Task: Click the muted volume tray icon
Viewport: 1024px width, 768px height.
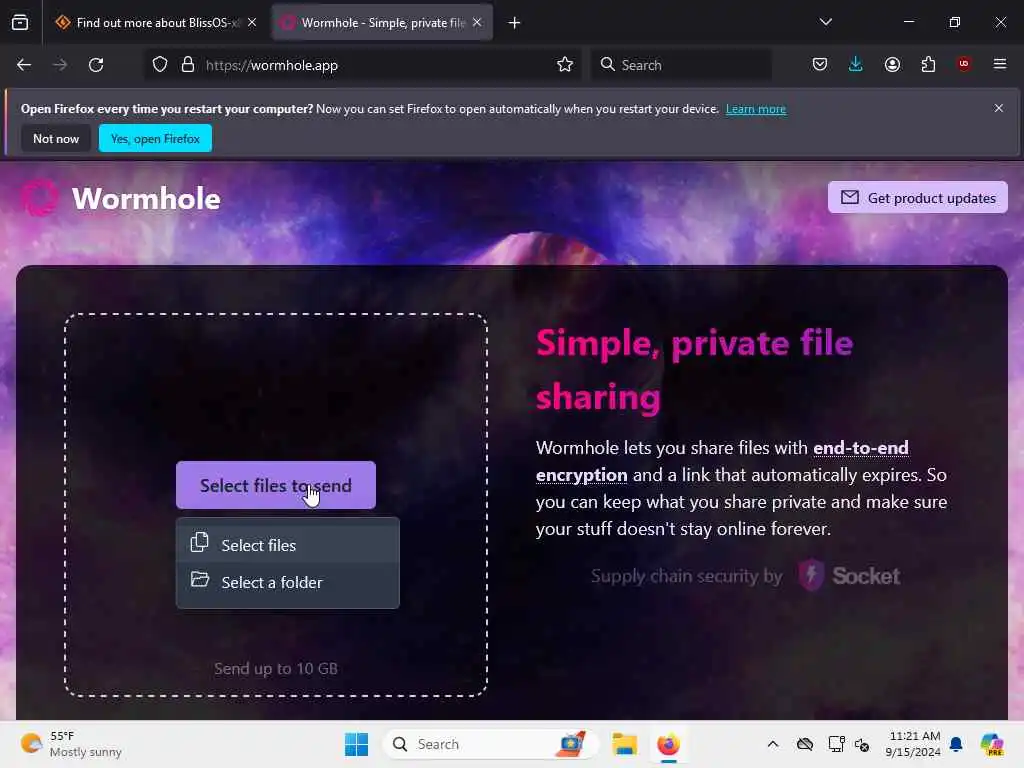Action: coord(862,744)
